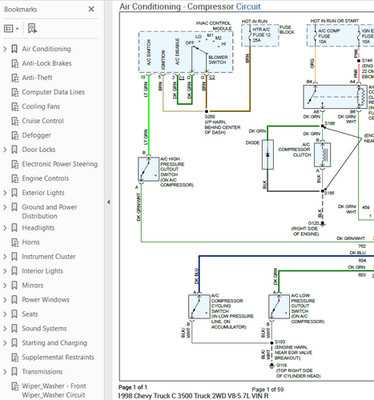Expand the Sound Systems bookmark
Screen dimensions: 374x400
coord(5,328)
